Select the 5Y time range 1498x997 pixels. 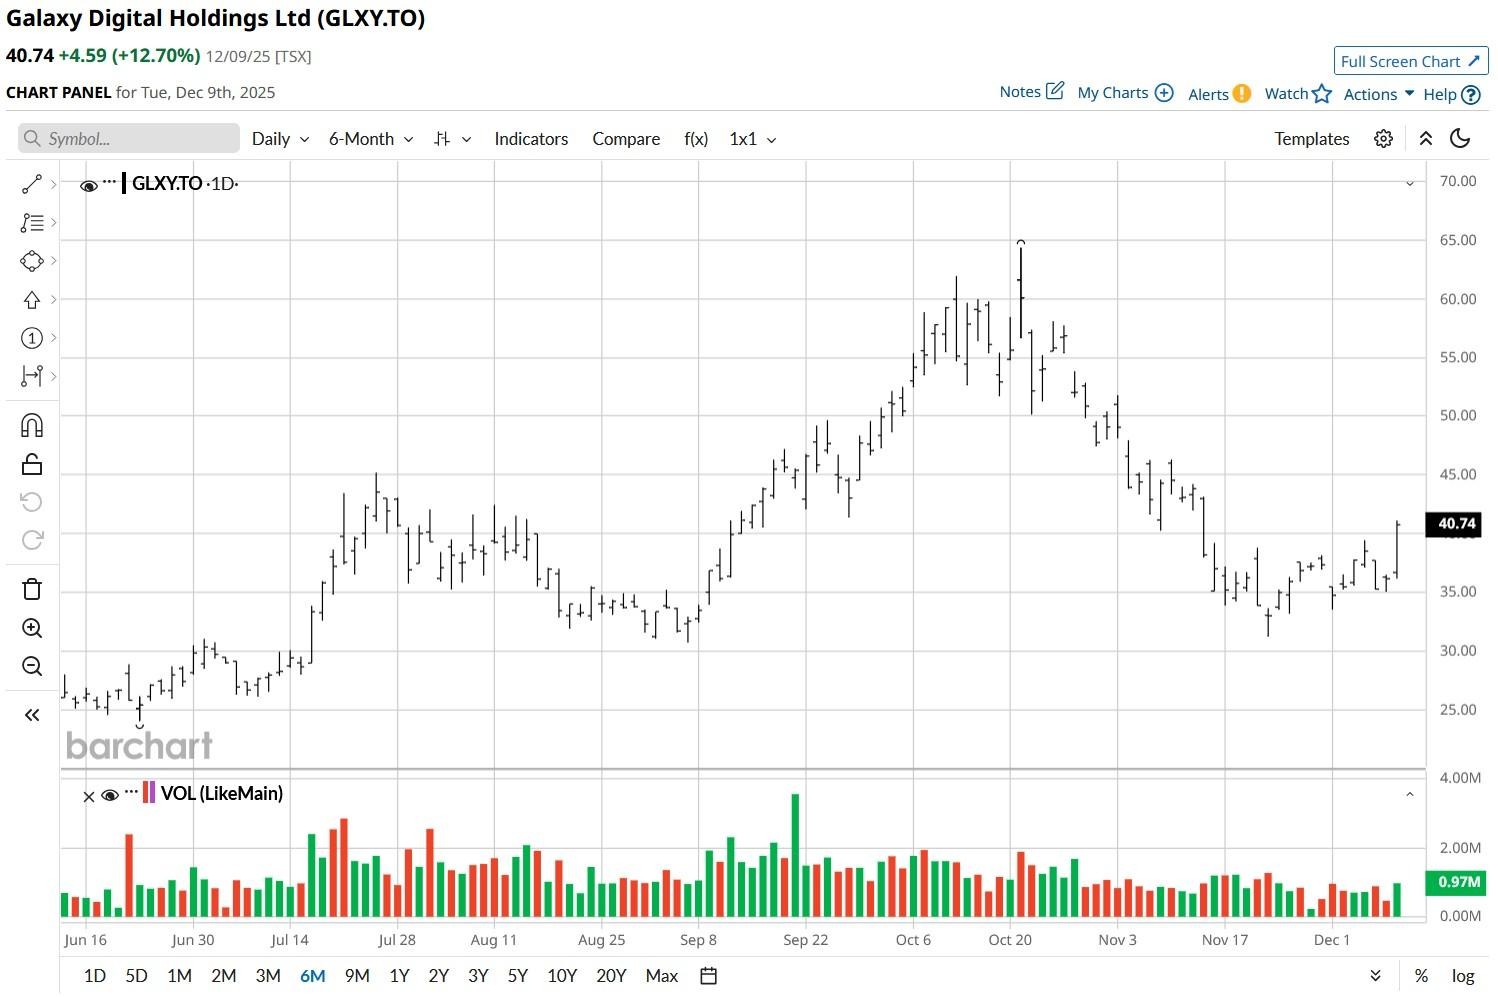[518, 976]
